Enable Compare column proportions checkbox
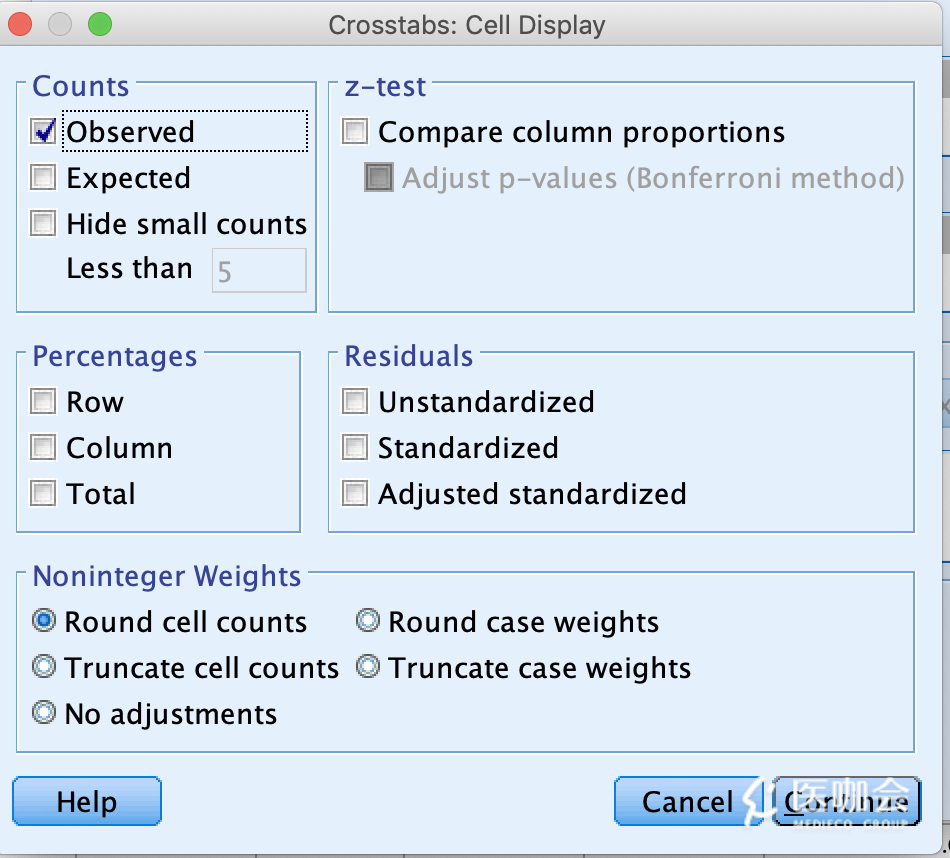950x858 pixels. tap(356, 132)
